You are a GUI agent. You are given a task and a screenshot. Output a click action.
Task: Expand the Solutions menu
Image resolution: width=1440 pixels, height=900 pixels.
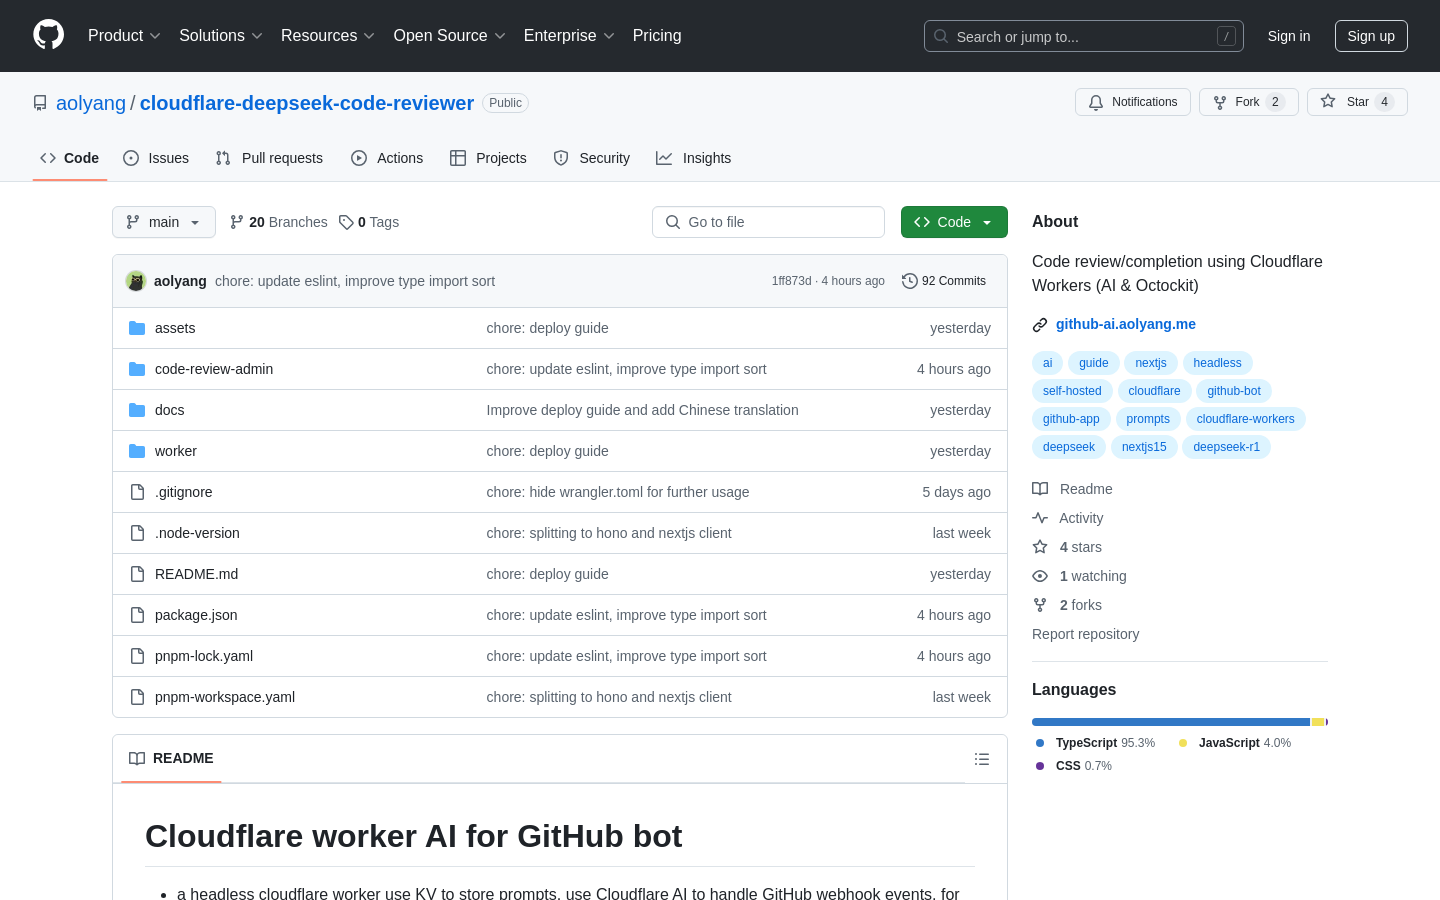pos(221,35)
